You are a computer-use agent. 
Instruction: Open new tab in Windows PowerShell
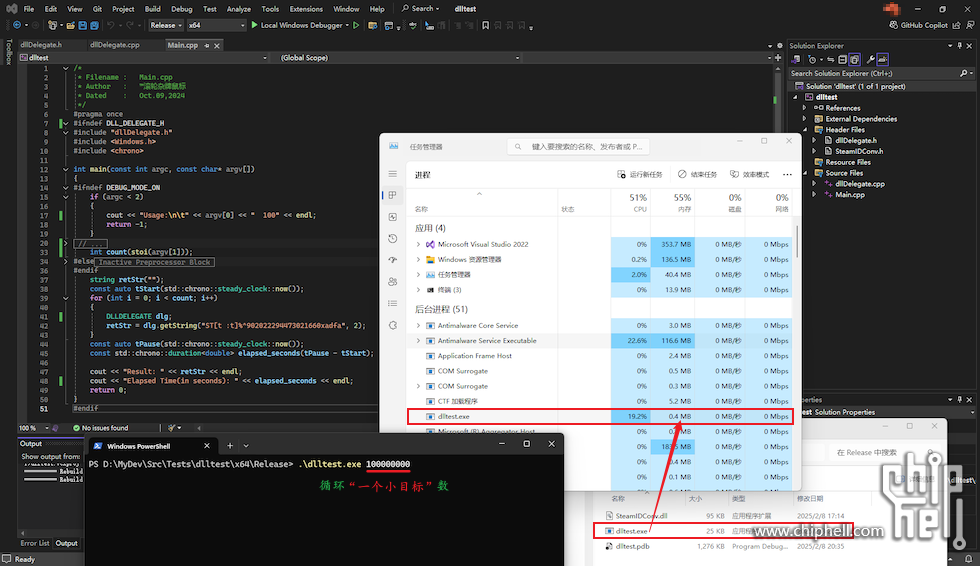tap(230, 445)
